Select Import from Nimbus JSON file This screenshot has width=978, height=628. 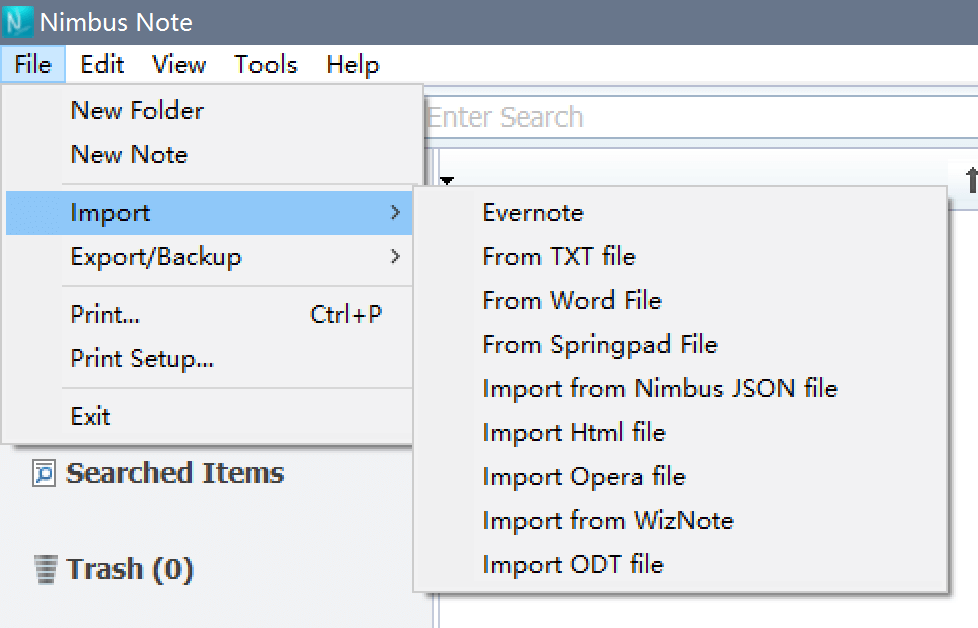[680, 389]
